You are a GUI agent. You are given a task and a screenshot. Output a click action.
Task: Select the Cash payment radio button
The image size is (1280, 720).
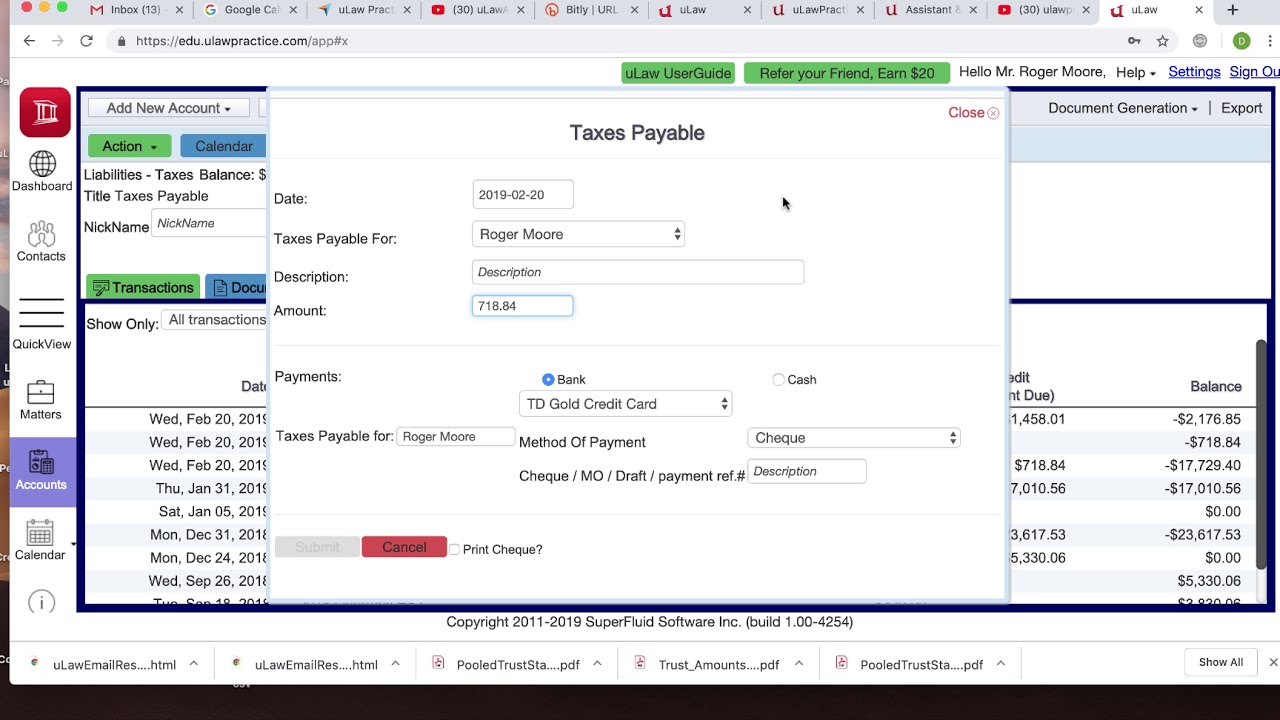coord(779,380)
